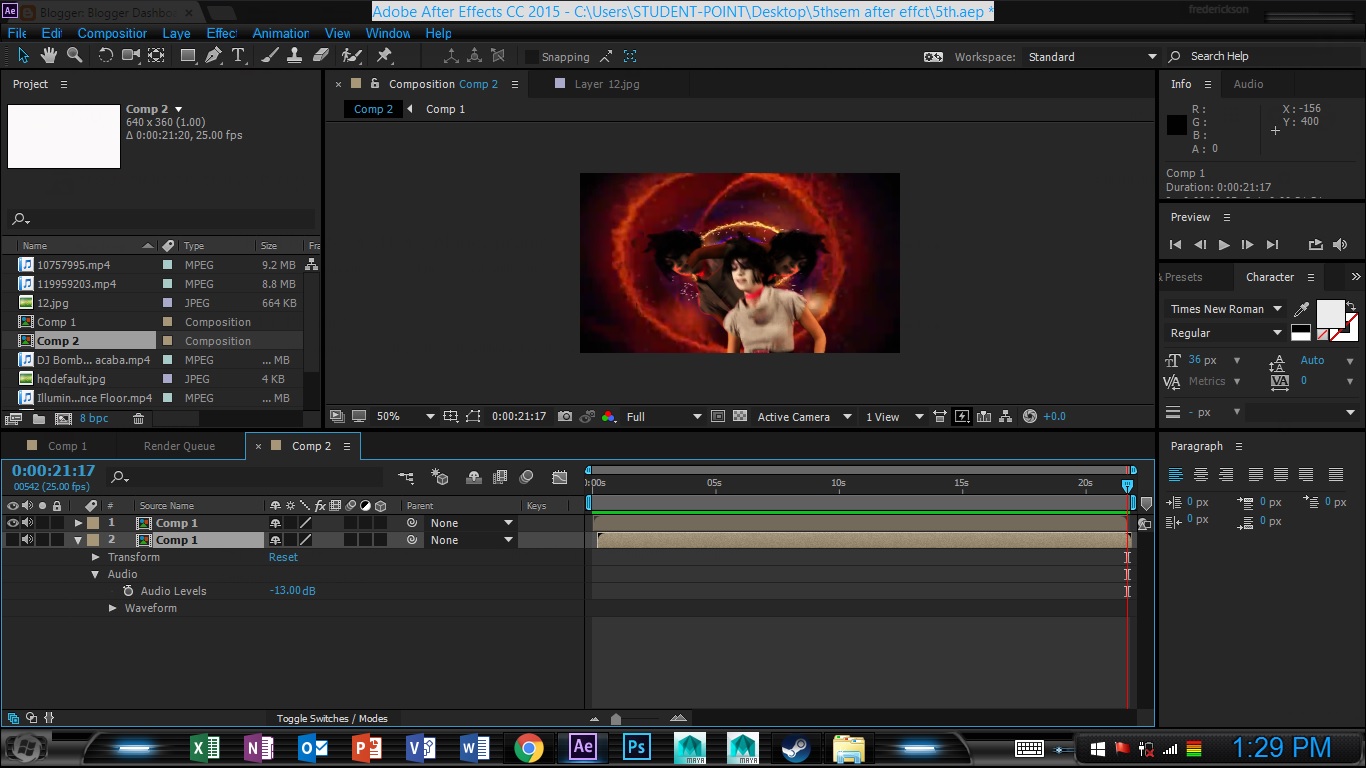Open the File menu
The height and width of the screenshot is (768, 1366).
(x=17, y=33)
